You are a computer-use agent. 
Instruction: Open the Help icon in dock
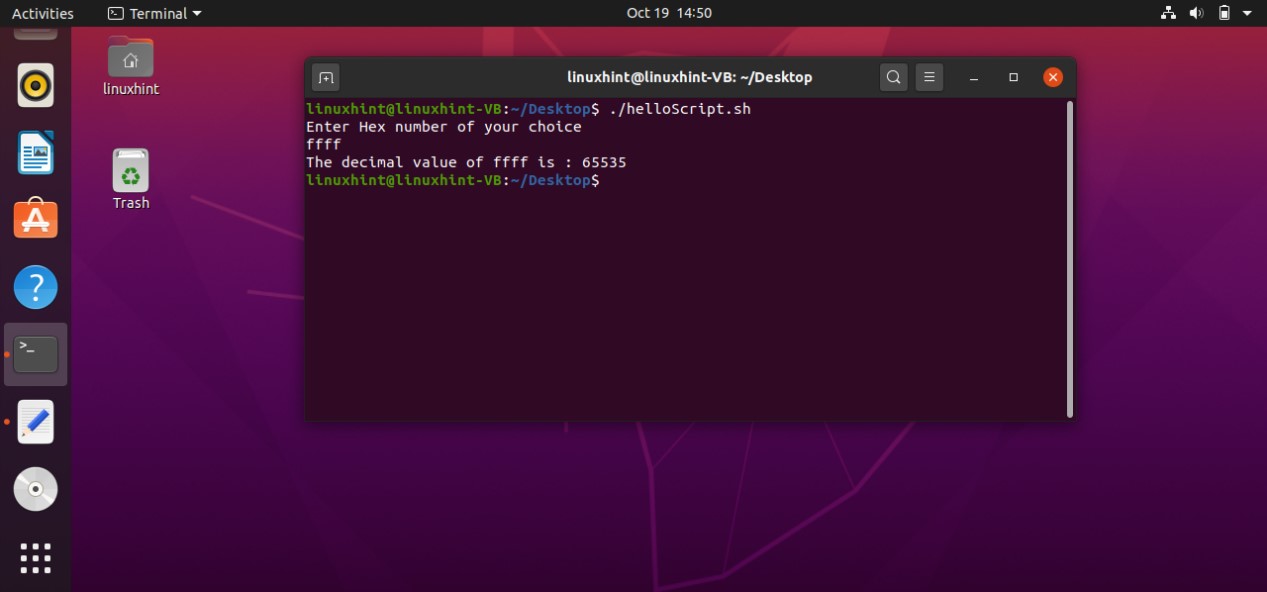(x=36, y=288)
